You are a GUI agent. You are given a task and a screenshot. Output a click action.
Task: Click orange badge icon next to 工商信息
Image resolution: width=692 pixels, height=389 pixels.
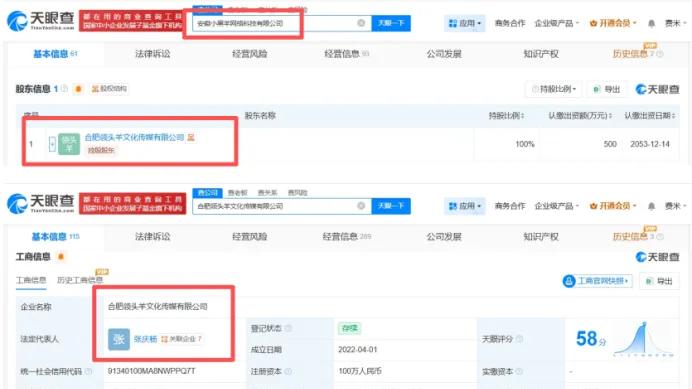[x=61, y=257]
